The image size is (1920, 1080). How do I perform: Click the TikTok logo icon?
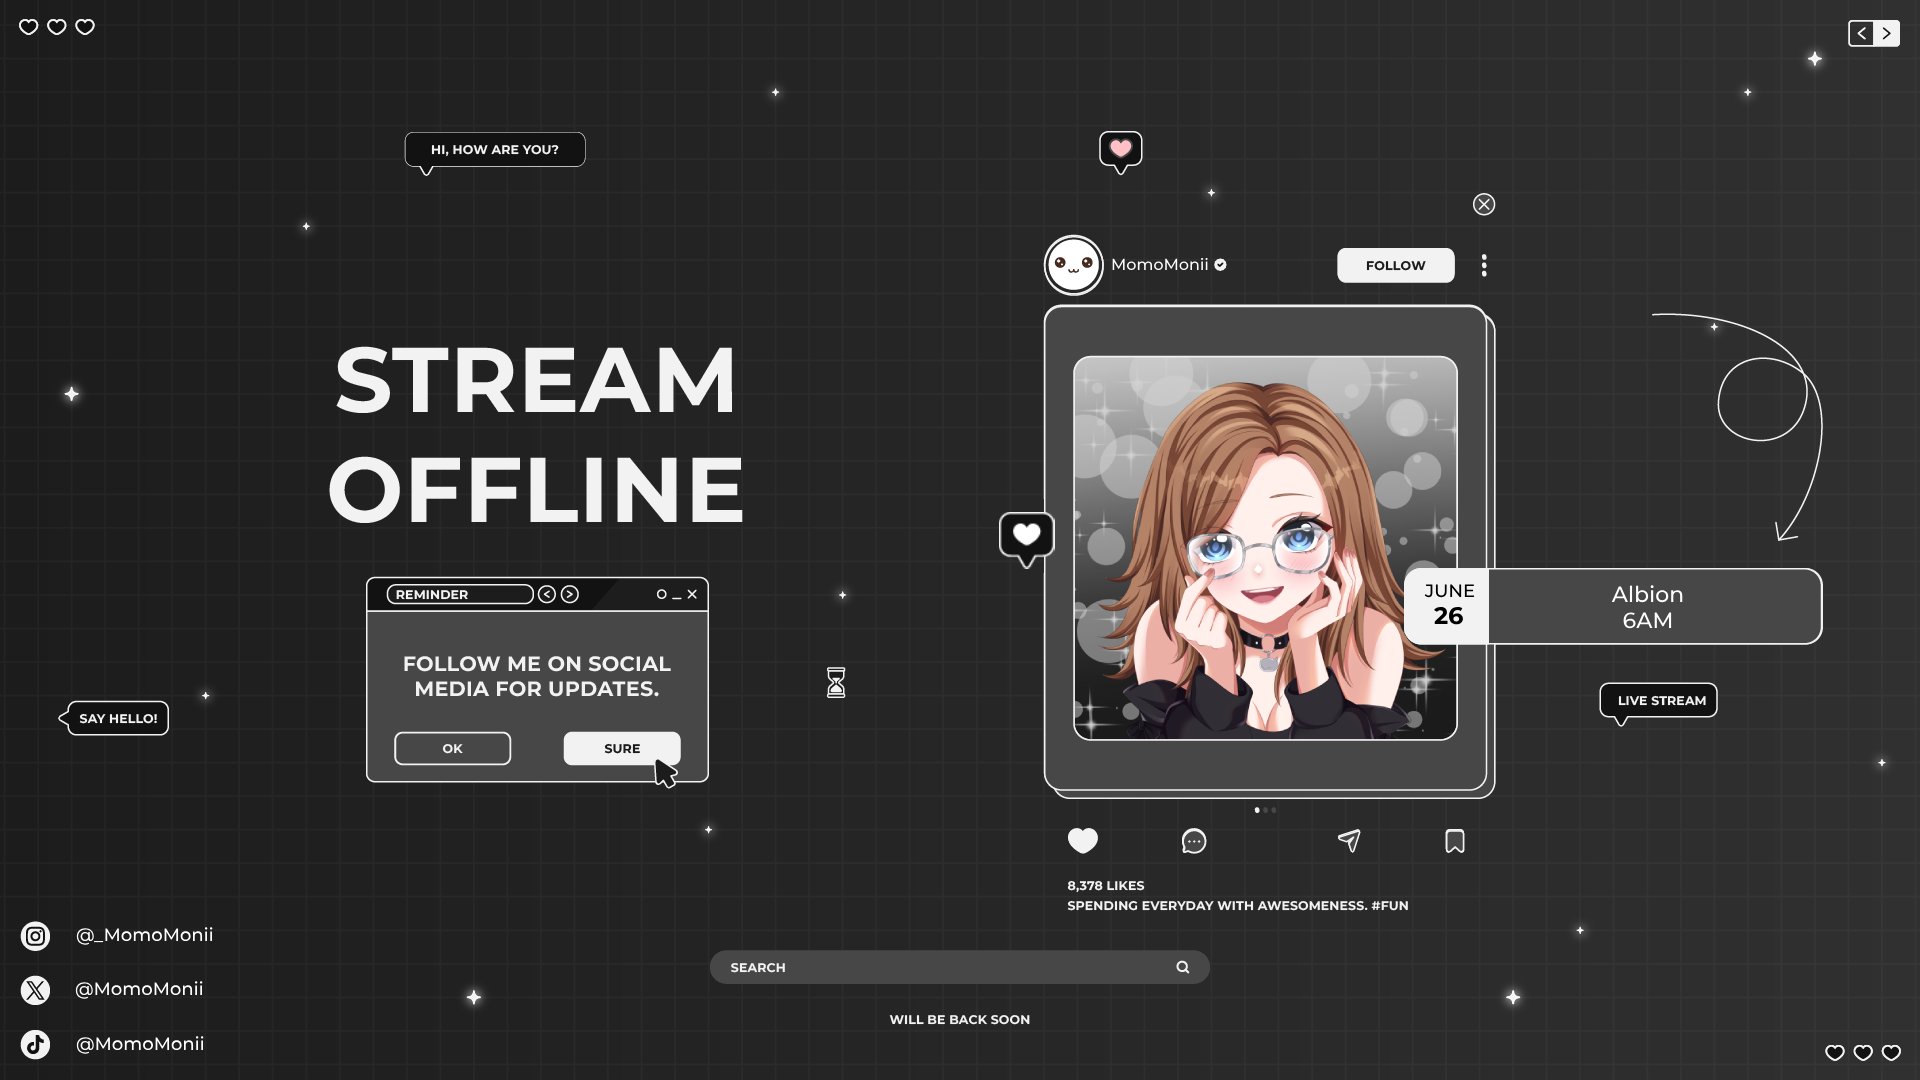pyautogui.click(x=35, y=1044)
